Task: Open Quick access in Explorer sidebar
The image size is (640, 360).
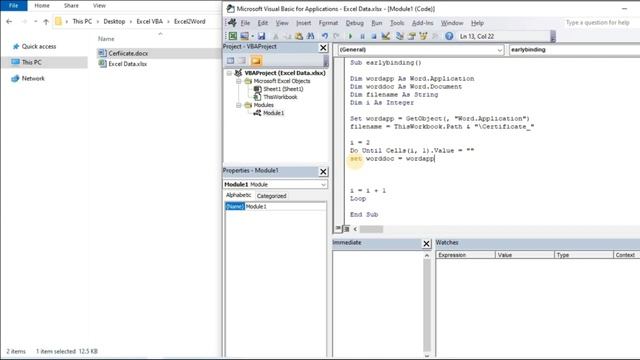Action: tap(39, 47)
